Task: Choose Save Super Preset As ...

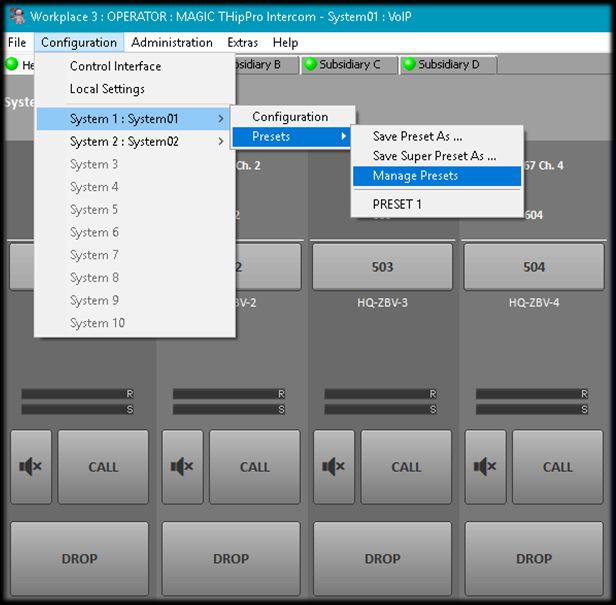Action: coord(437,156)
